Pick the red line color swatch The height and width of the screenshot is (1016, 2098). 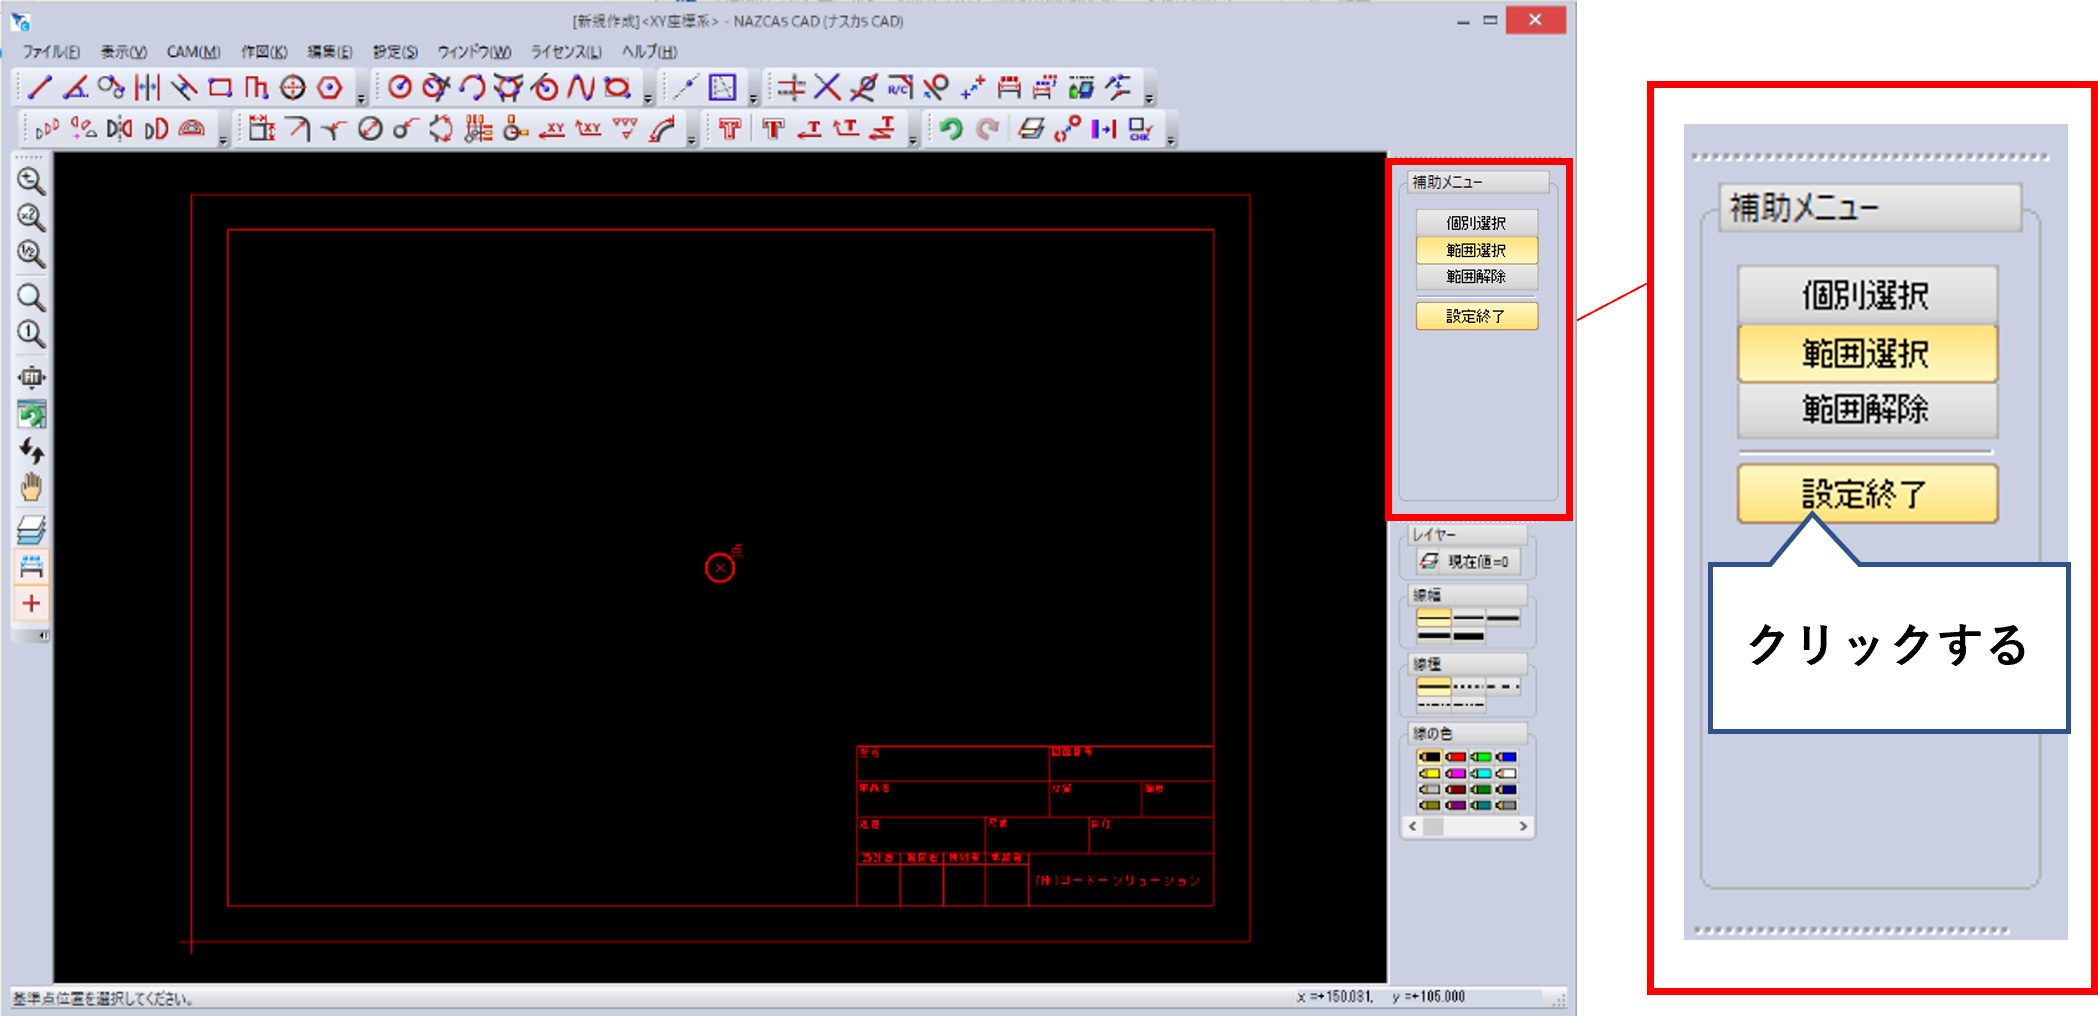coord(1455,757)
